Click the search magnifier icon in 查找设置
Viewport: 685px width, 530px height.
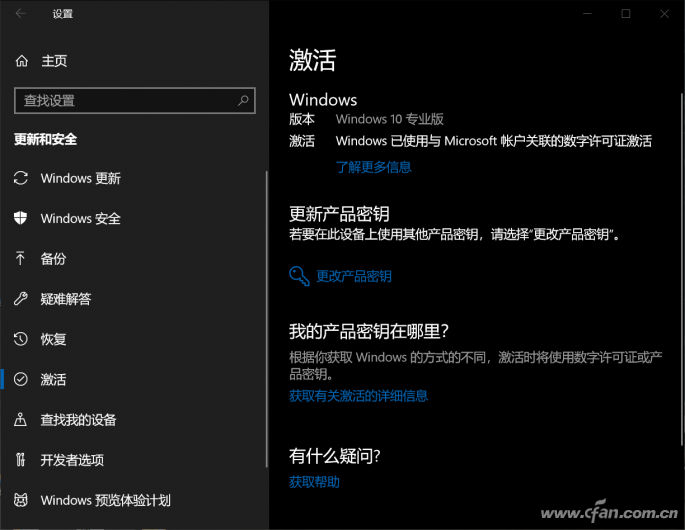coord(243,100)
